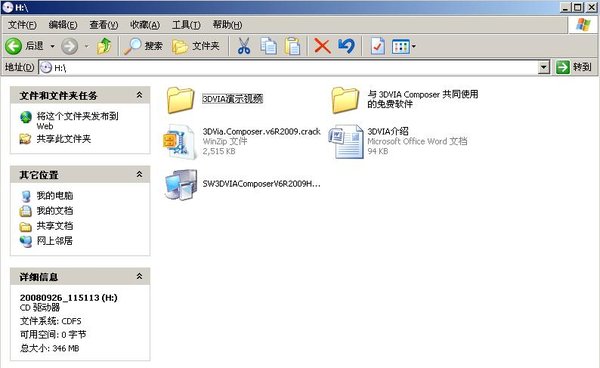This screenshot has width=600, height=368.
Task: Open the 编辑(E) menu
Action: click(63, 25)
